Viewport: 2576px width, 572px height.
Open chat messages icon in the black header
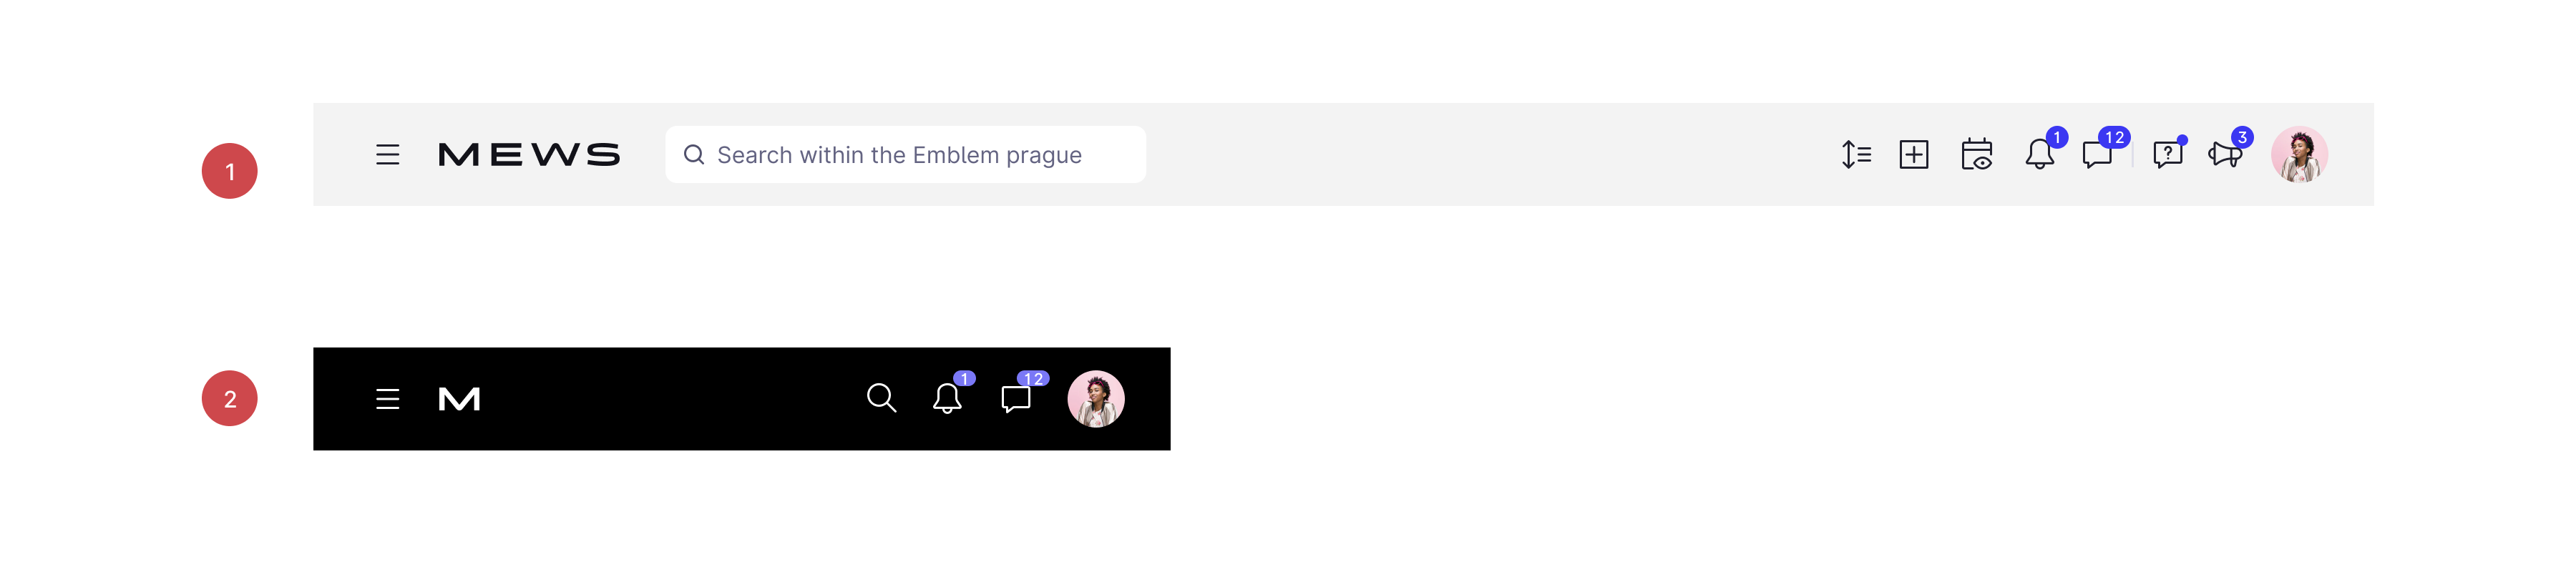(1016, 399)
